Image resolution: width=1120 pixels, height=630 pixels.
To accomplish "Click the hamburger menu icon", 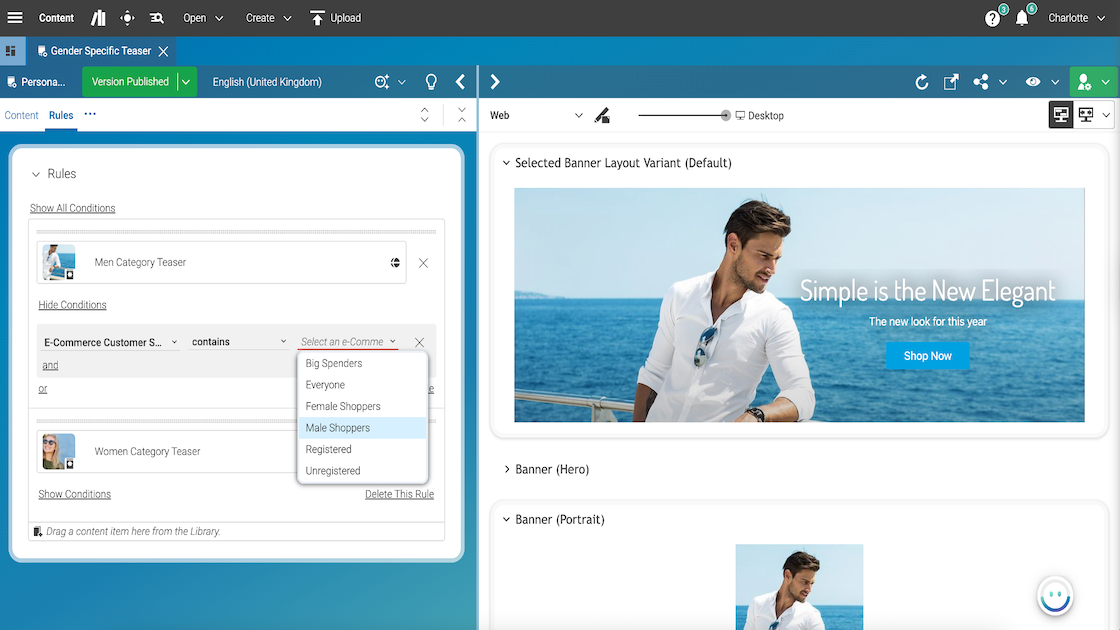I will tap(15, 18).
